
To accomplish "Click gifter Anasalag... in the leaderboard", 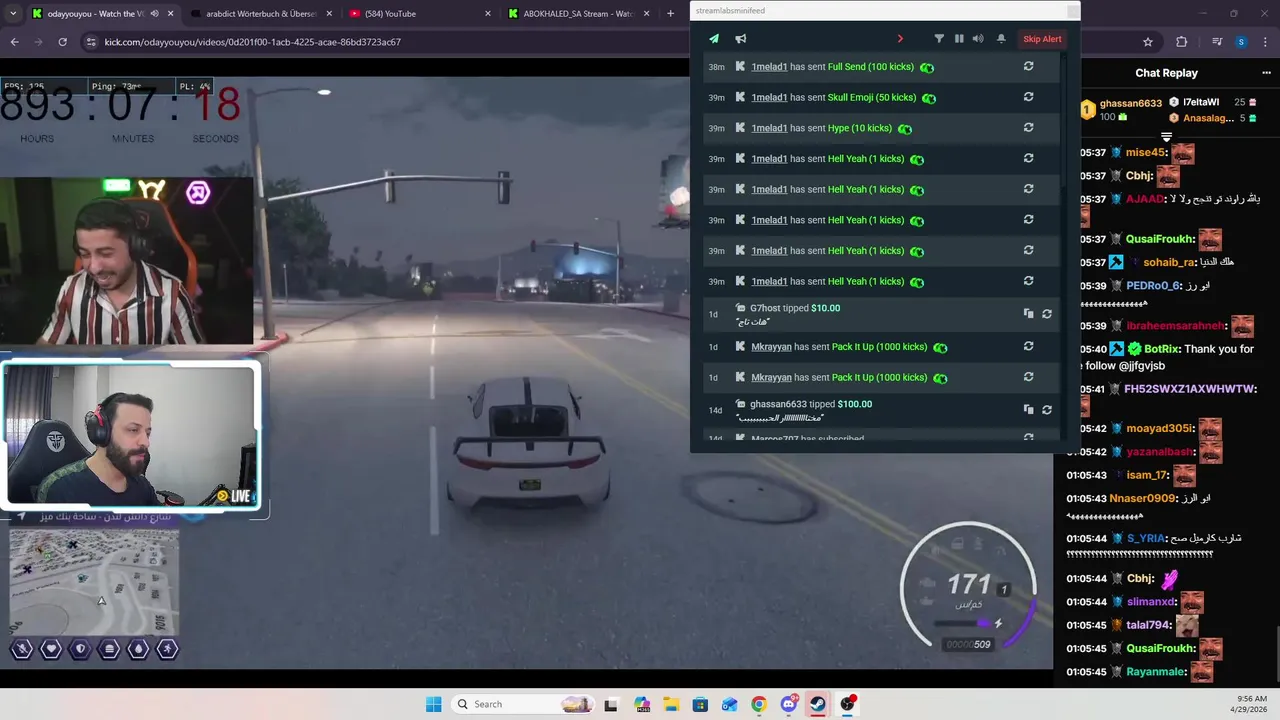I will [1208, 118].
